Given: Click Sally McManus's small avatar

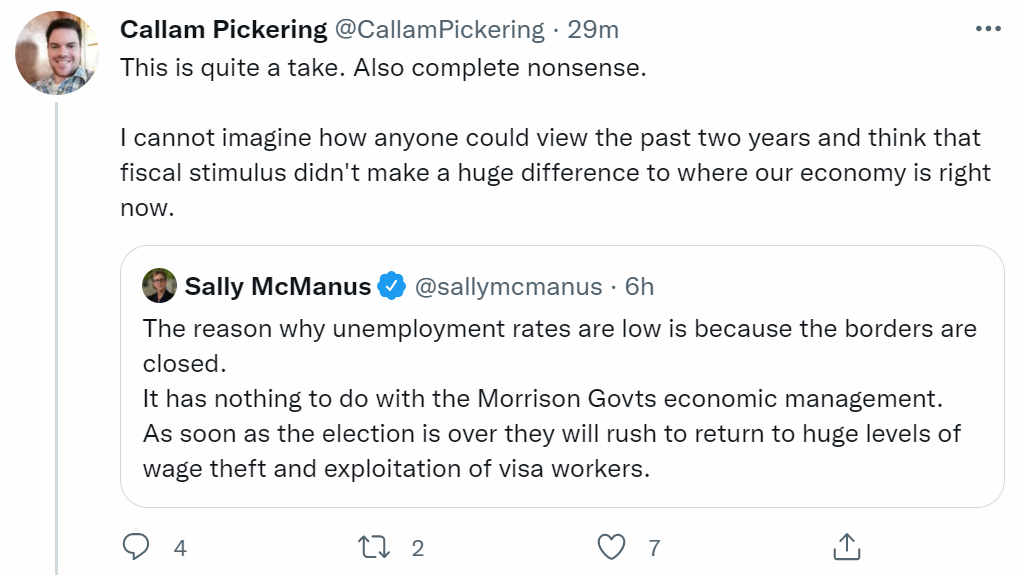Looking at the screenshot, I should click(x=160, y=286).
